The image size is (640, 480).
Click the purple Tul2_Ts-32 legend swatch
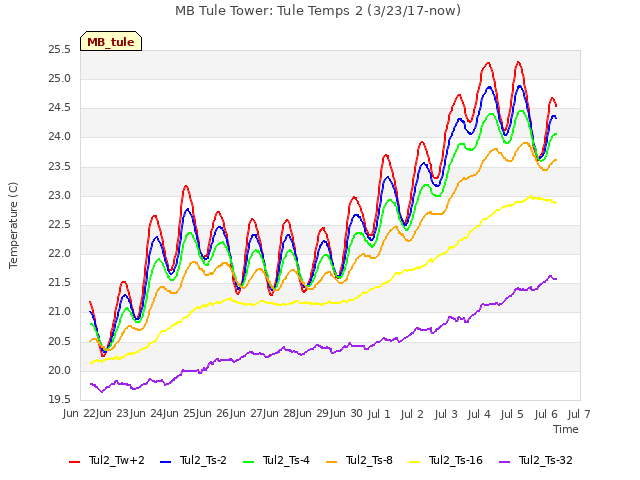pyautogui.click(x=505, y=462)
